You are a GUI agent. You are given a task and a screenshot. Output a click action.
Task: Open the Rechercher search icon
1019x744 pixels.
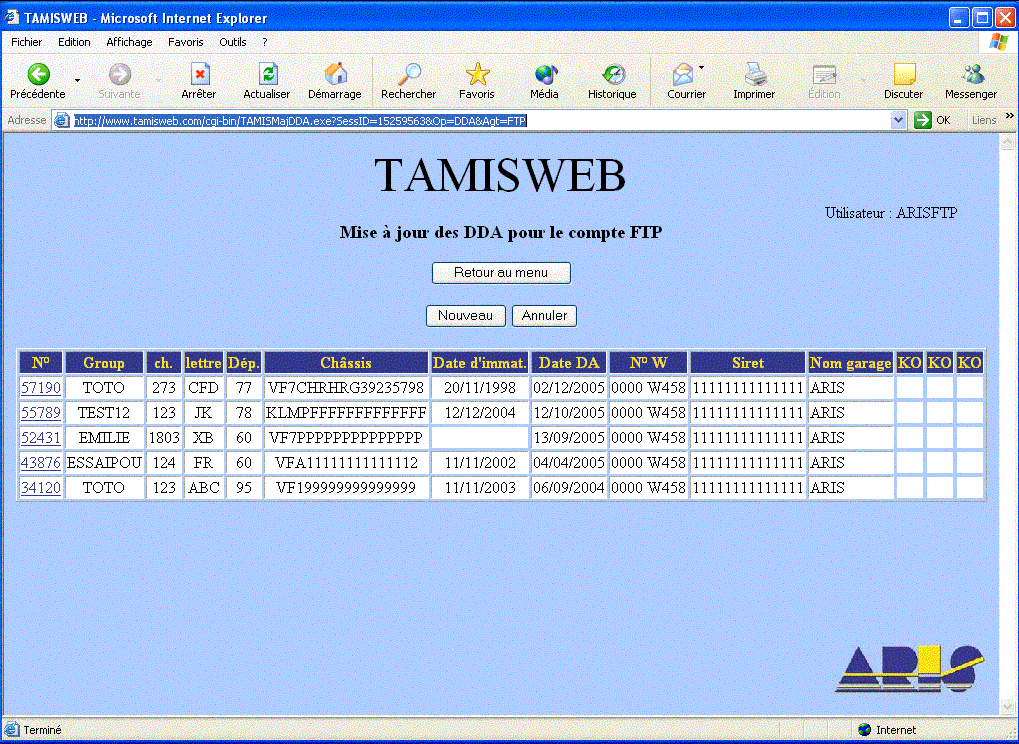coord(409,74)
